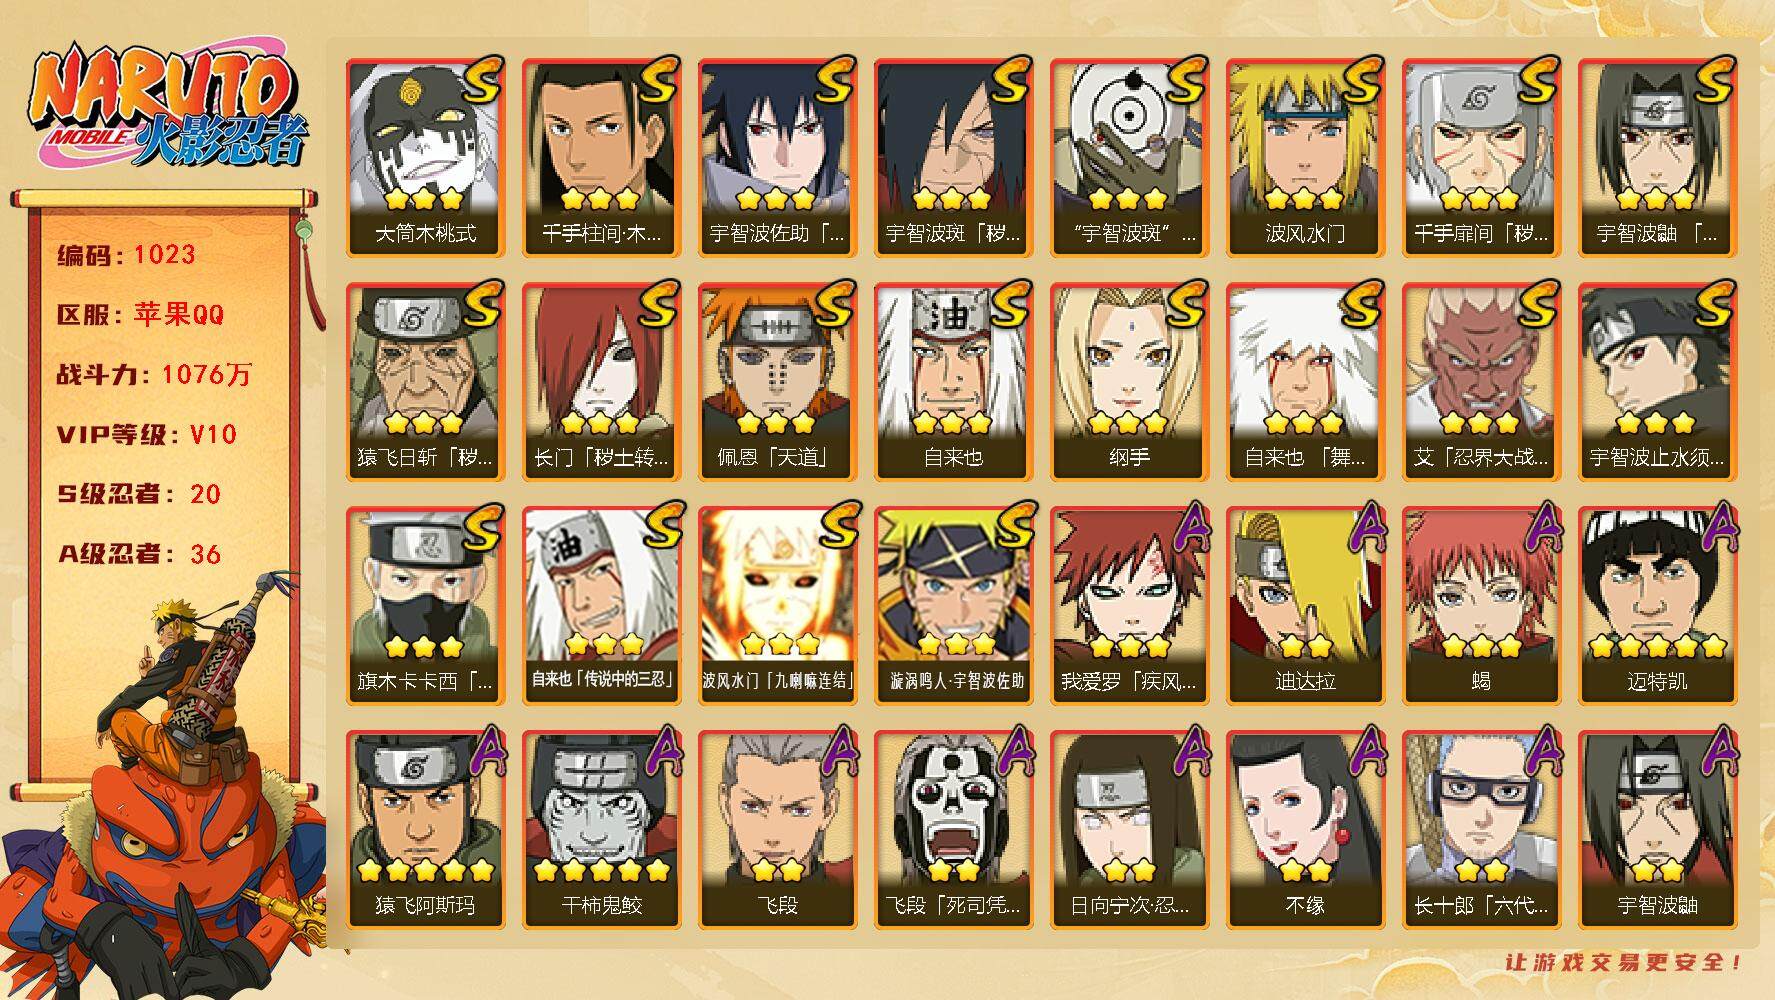
Task: Click the 干柿鬼鲛 character portrait
Action: tap(601, 830)
